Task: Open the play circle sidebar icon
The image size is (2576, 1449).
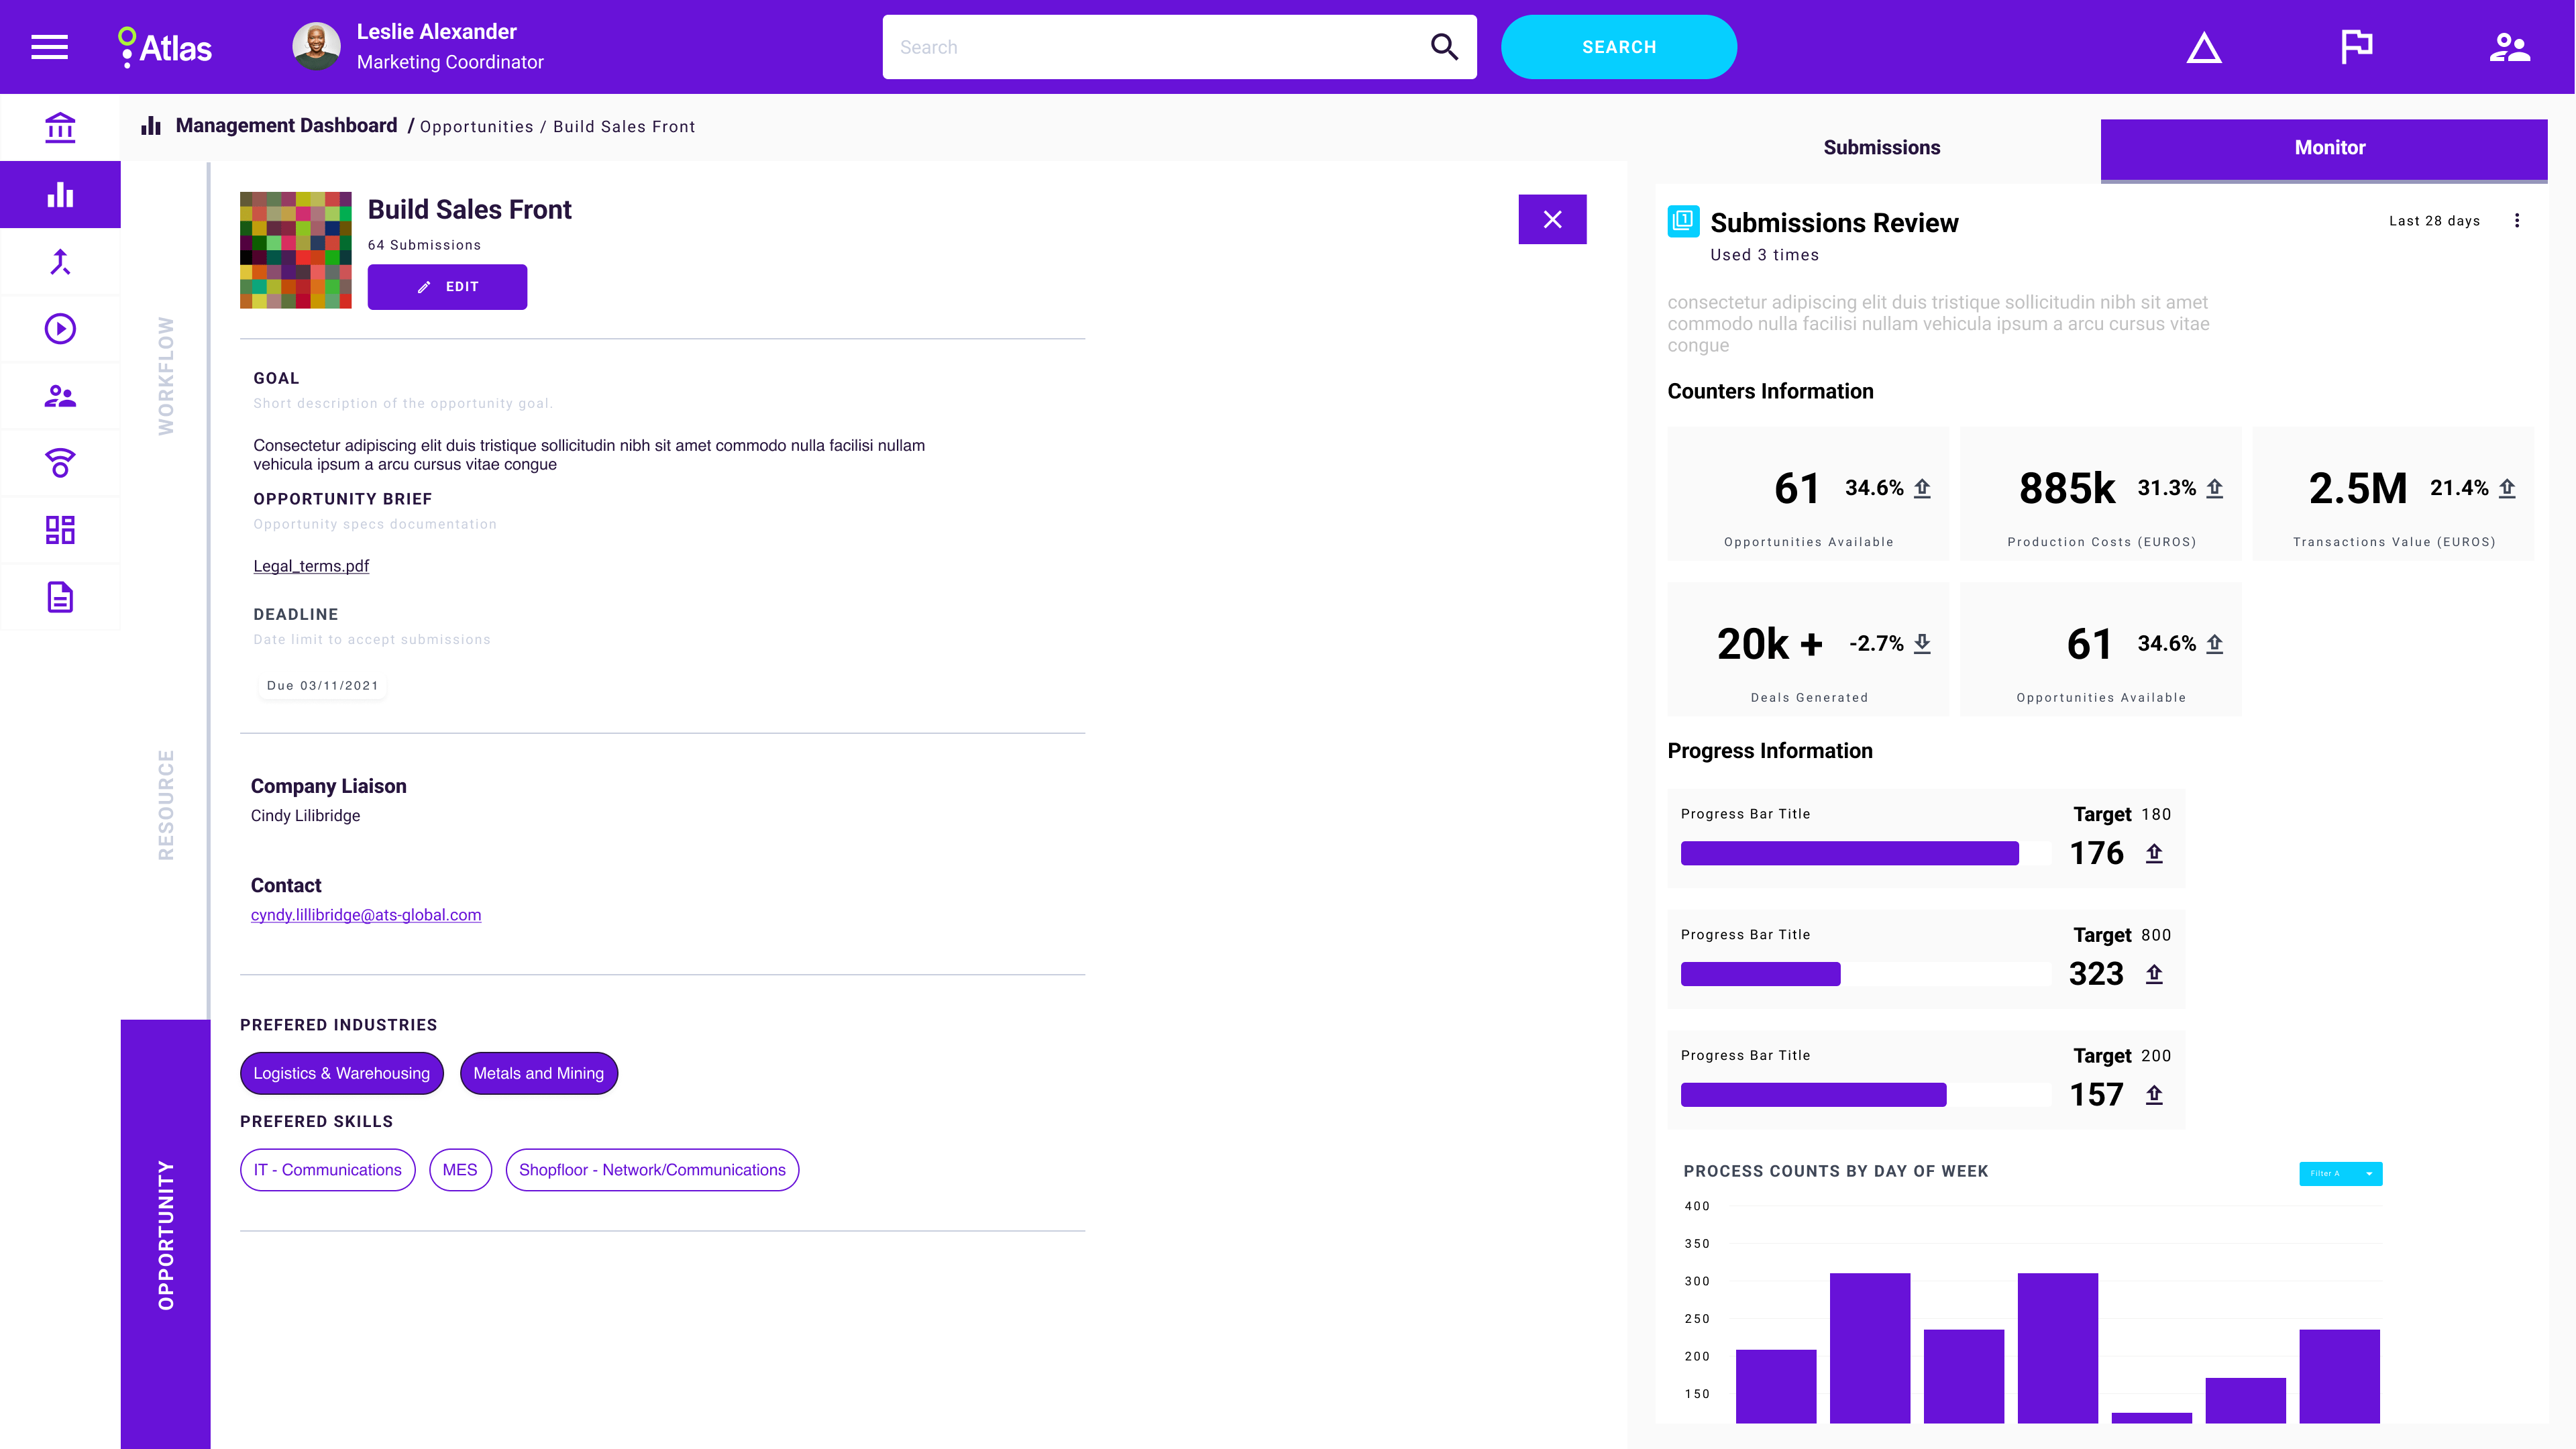Action: pyautogui.click(x=60, y=329)
